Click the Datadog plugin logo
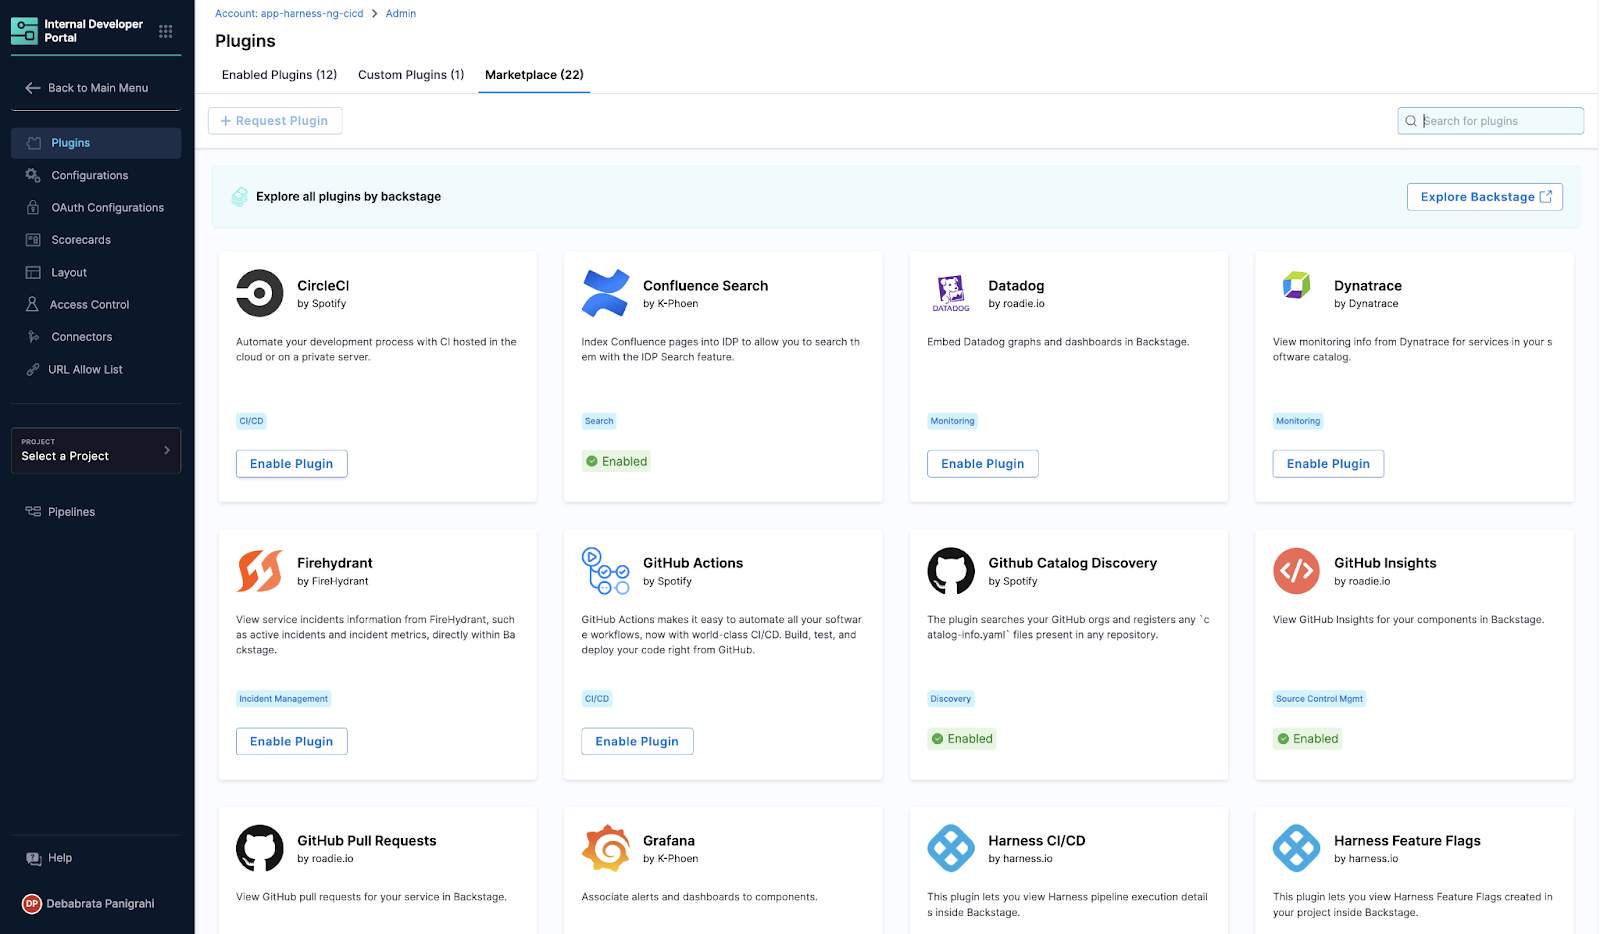The image size is (1600, 934). [951, 293]
